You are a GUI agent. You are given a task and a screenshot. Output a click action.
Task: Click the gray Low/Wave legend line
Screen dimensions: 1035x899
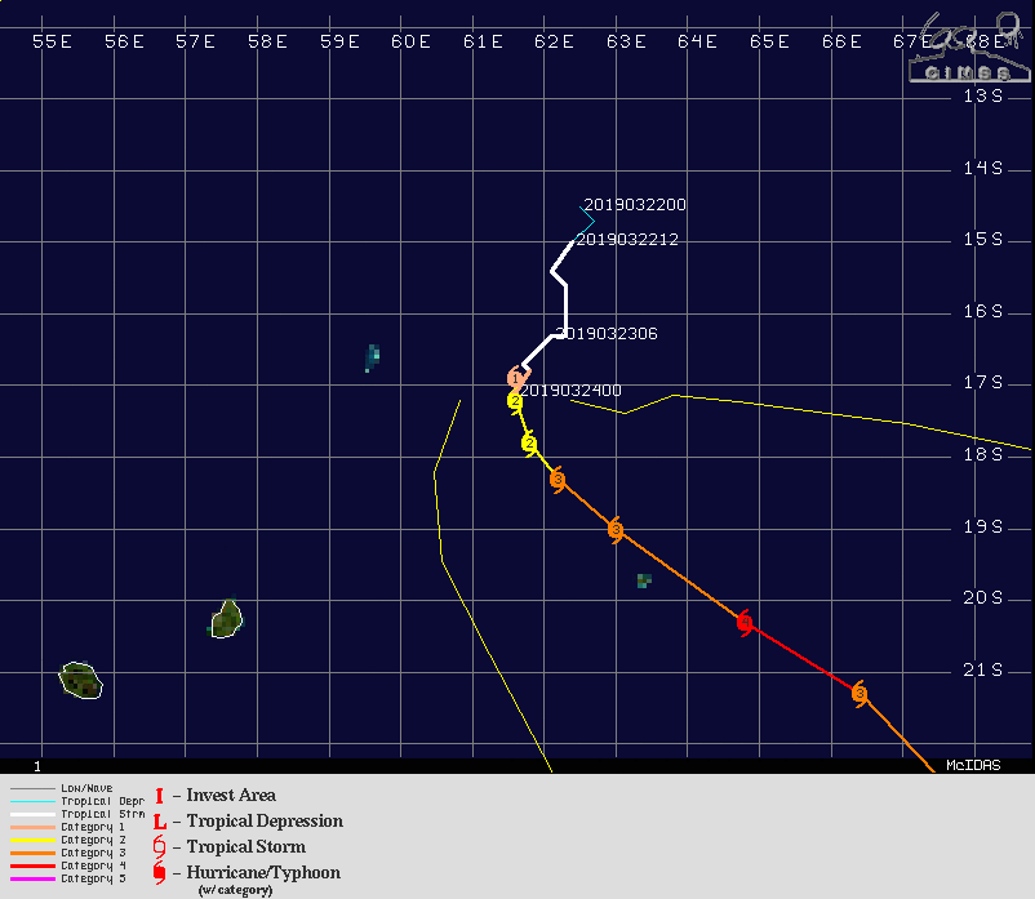pos(33,788)
